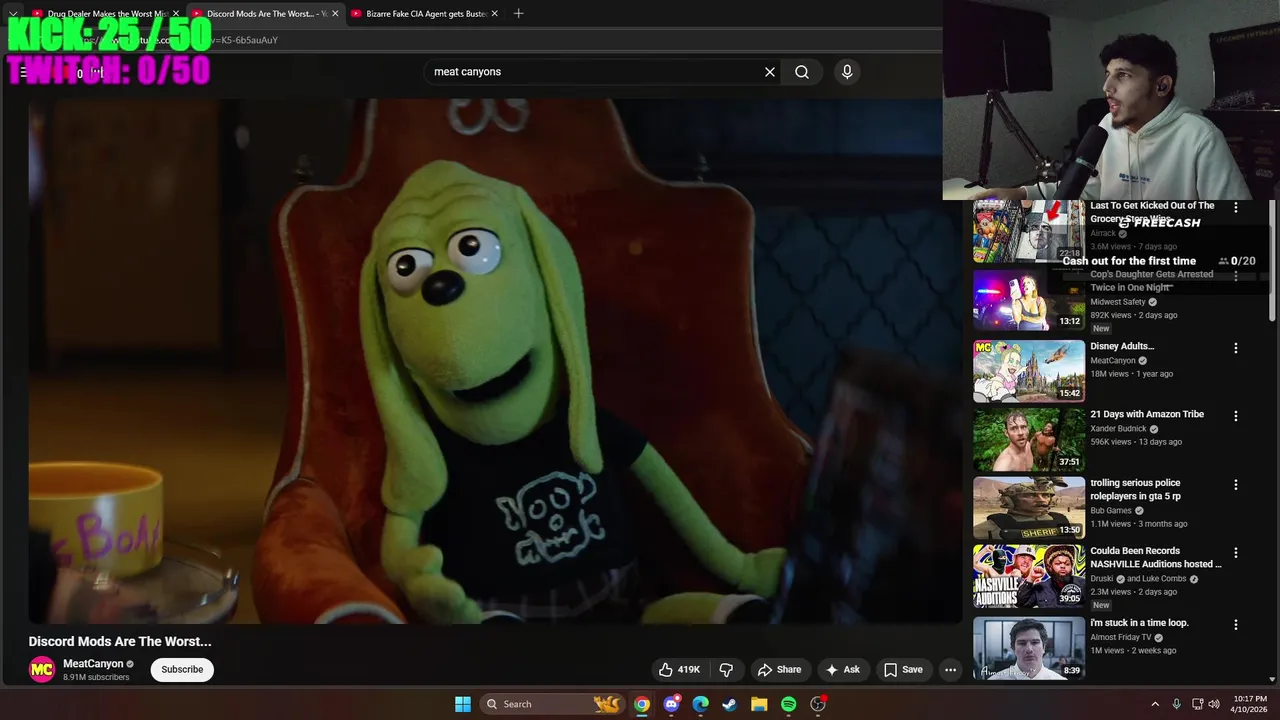This screenshot has width=1280, height=720.
Task: Open Discord from the taskbar
Action: point(671,704)
